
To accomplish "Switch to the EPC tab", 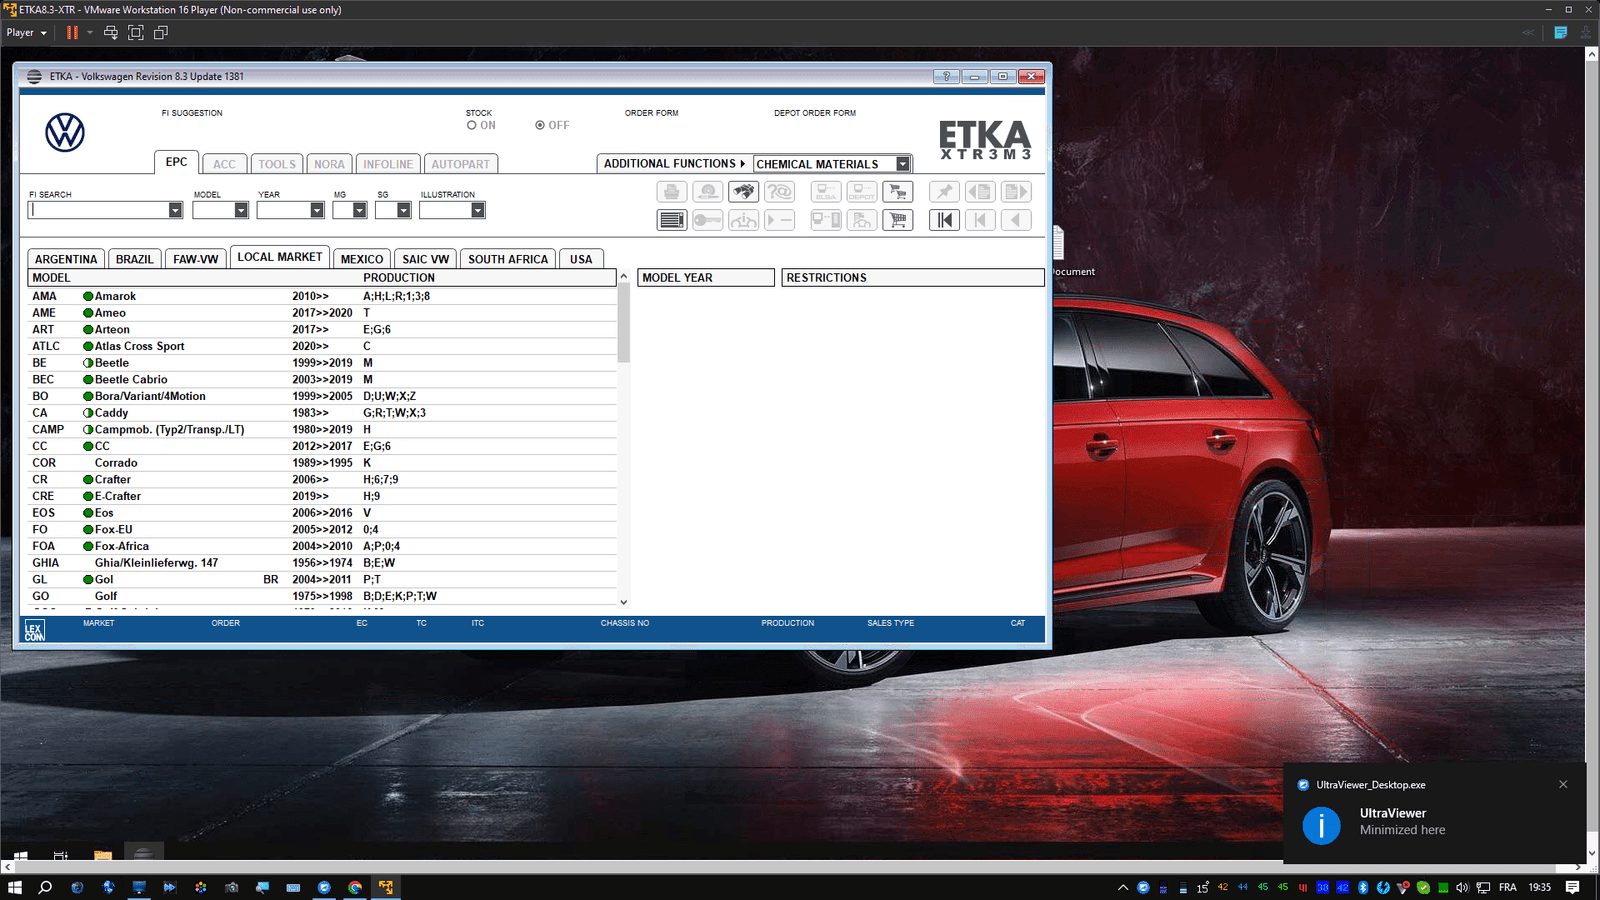I will (x=176, y=162).
